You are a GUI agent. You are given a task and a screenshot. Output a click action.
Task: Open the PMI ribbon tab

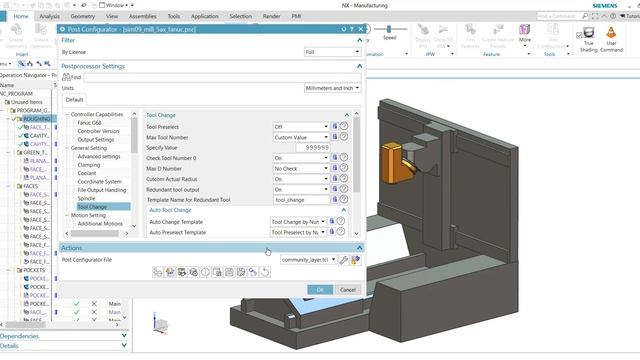pos(296,16)
